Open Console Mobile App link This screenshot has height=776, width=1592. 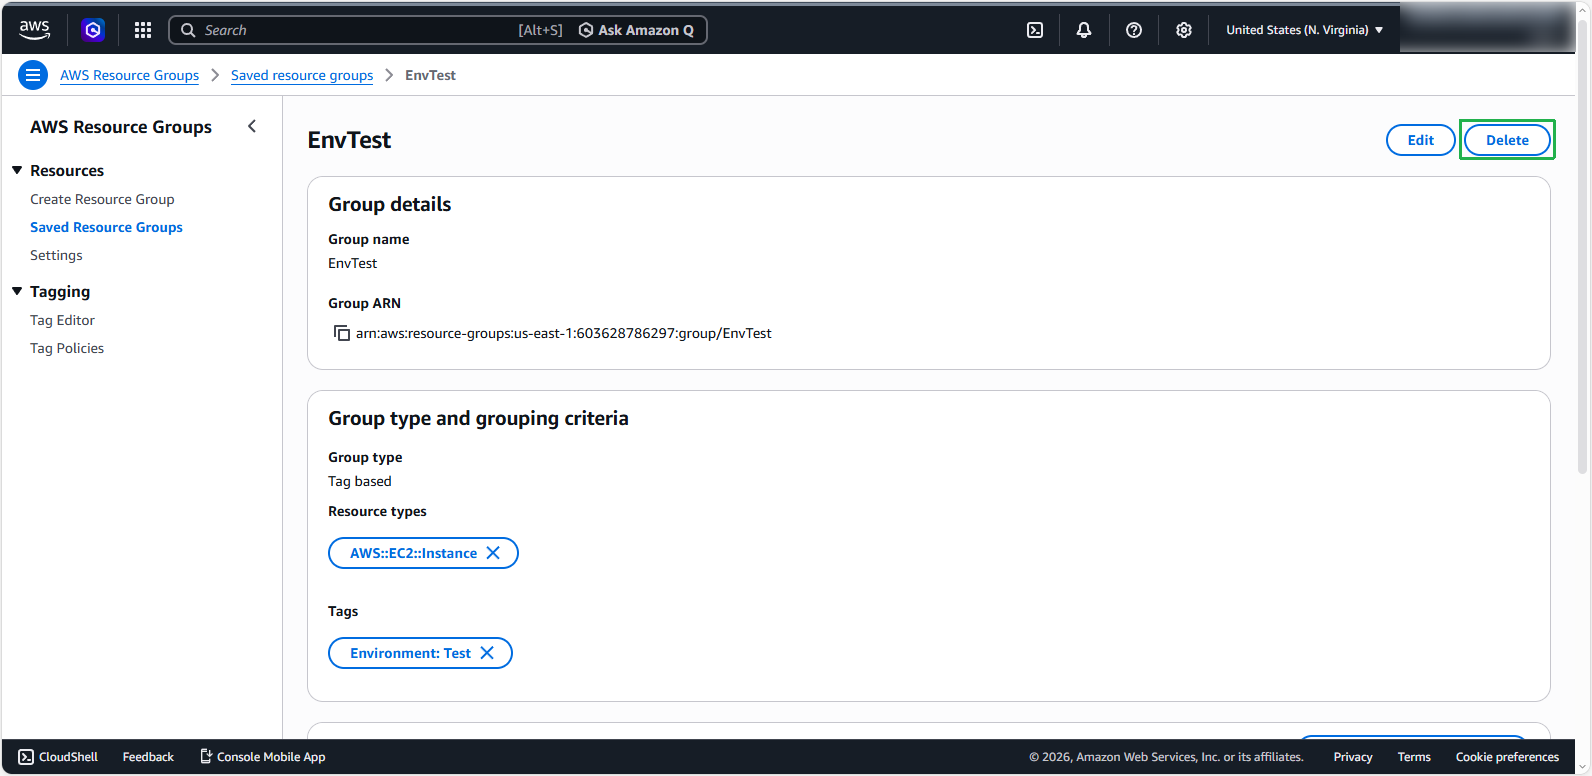263,757
